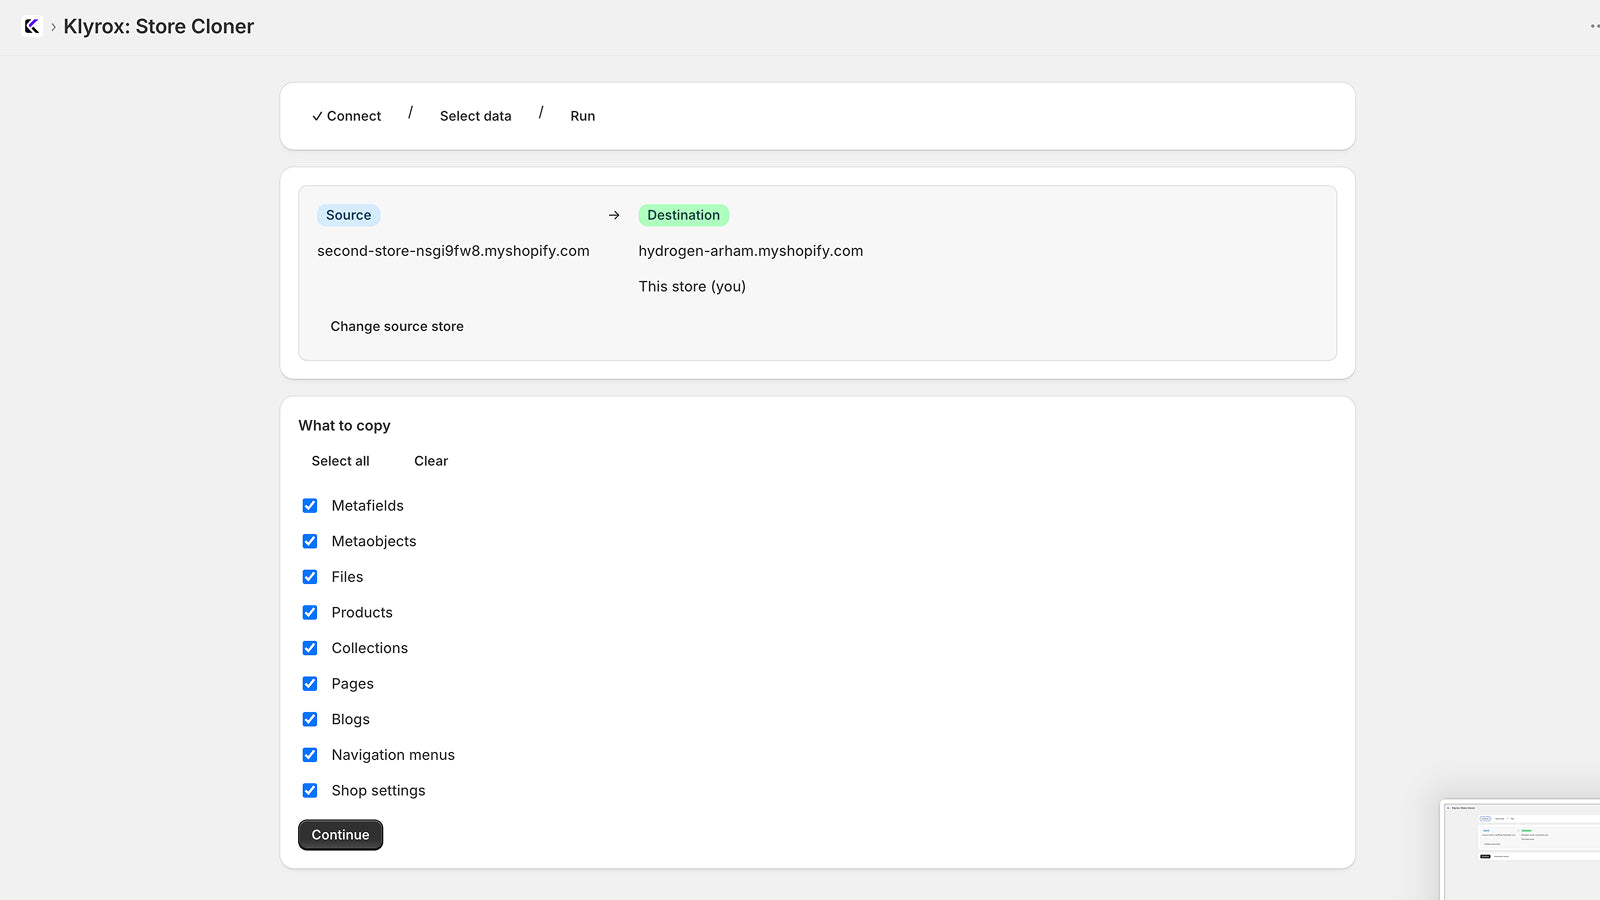Image resolution: width=1600 pixels, height=900 pixels.
Task: Click the breadcrumb chevron next to the logo
Action: tap(53, 27)
